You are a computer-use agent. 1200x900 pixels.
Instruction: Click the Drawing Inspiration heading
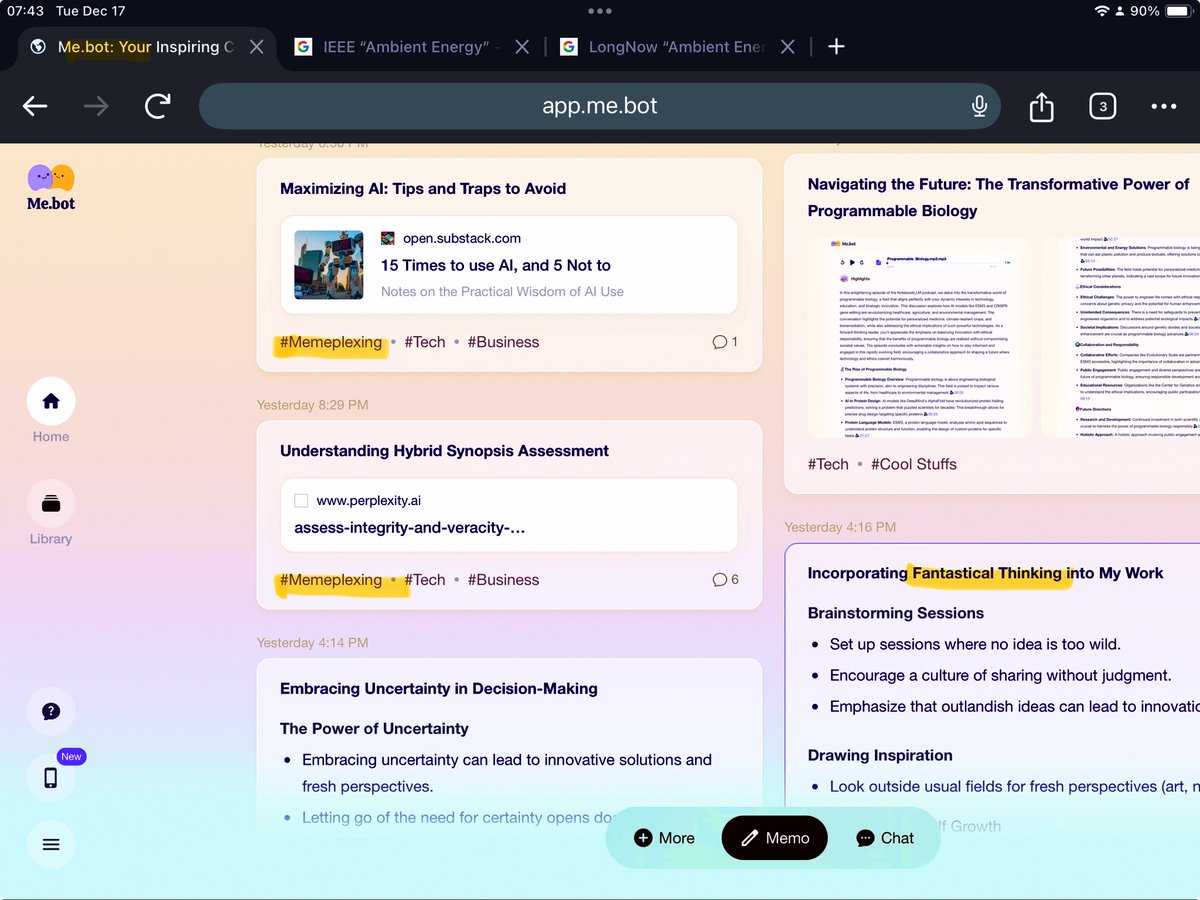tap(880, 755)
